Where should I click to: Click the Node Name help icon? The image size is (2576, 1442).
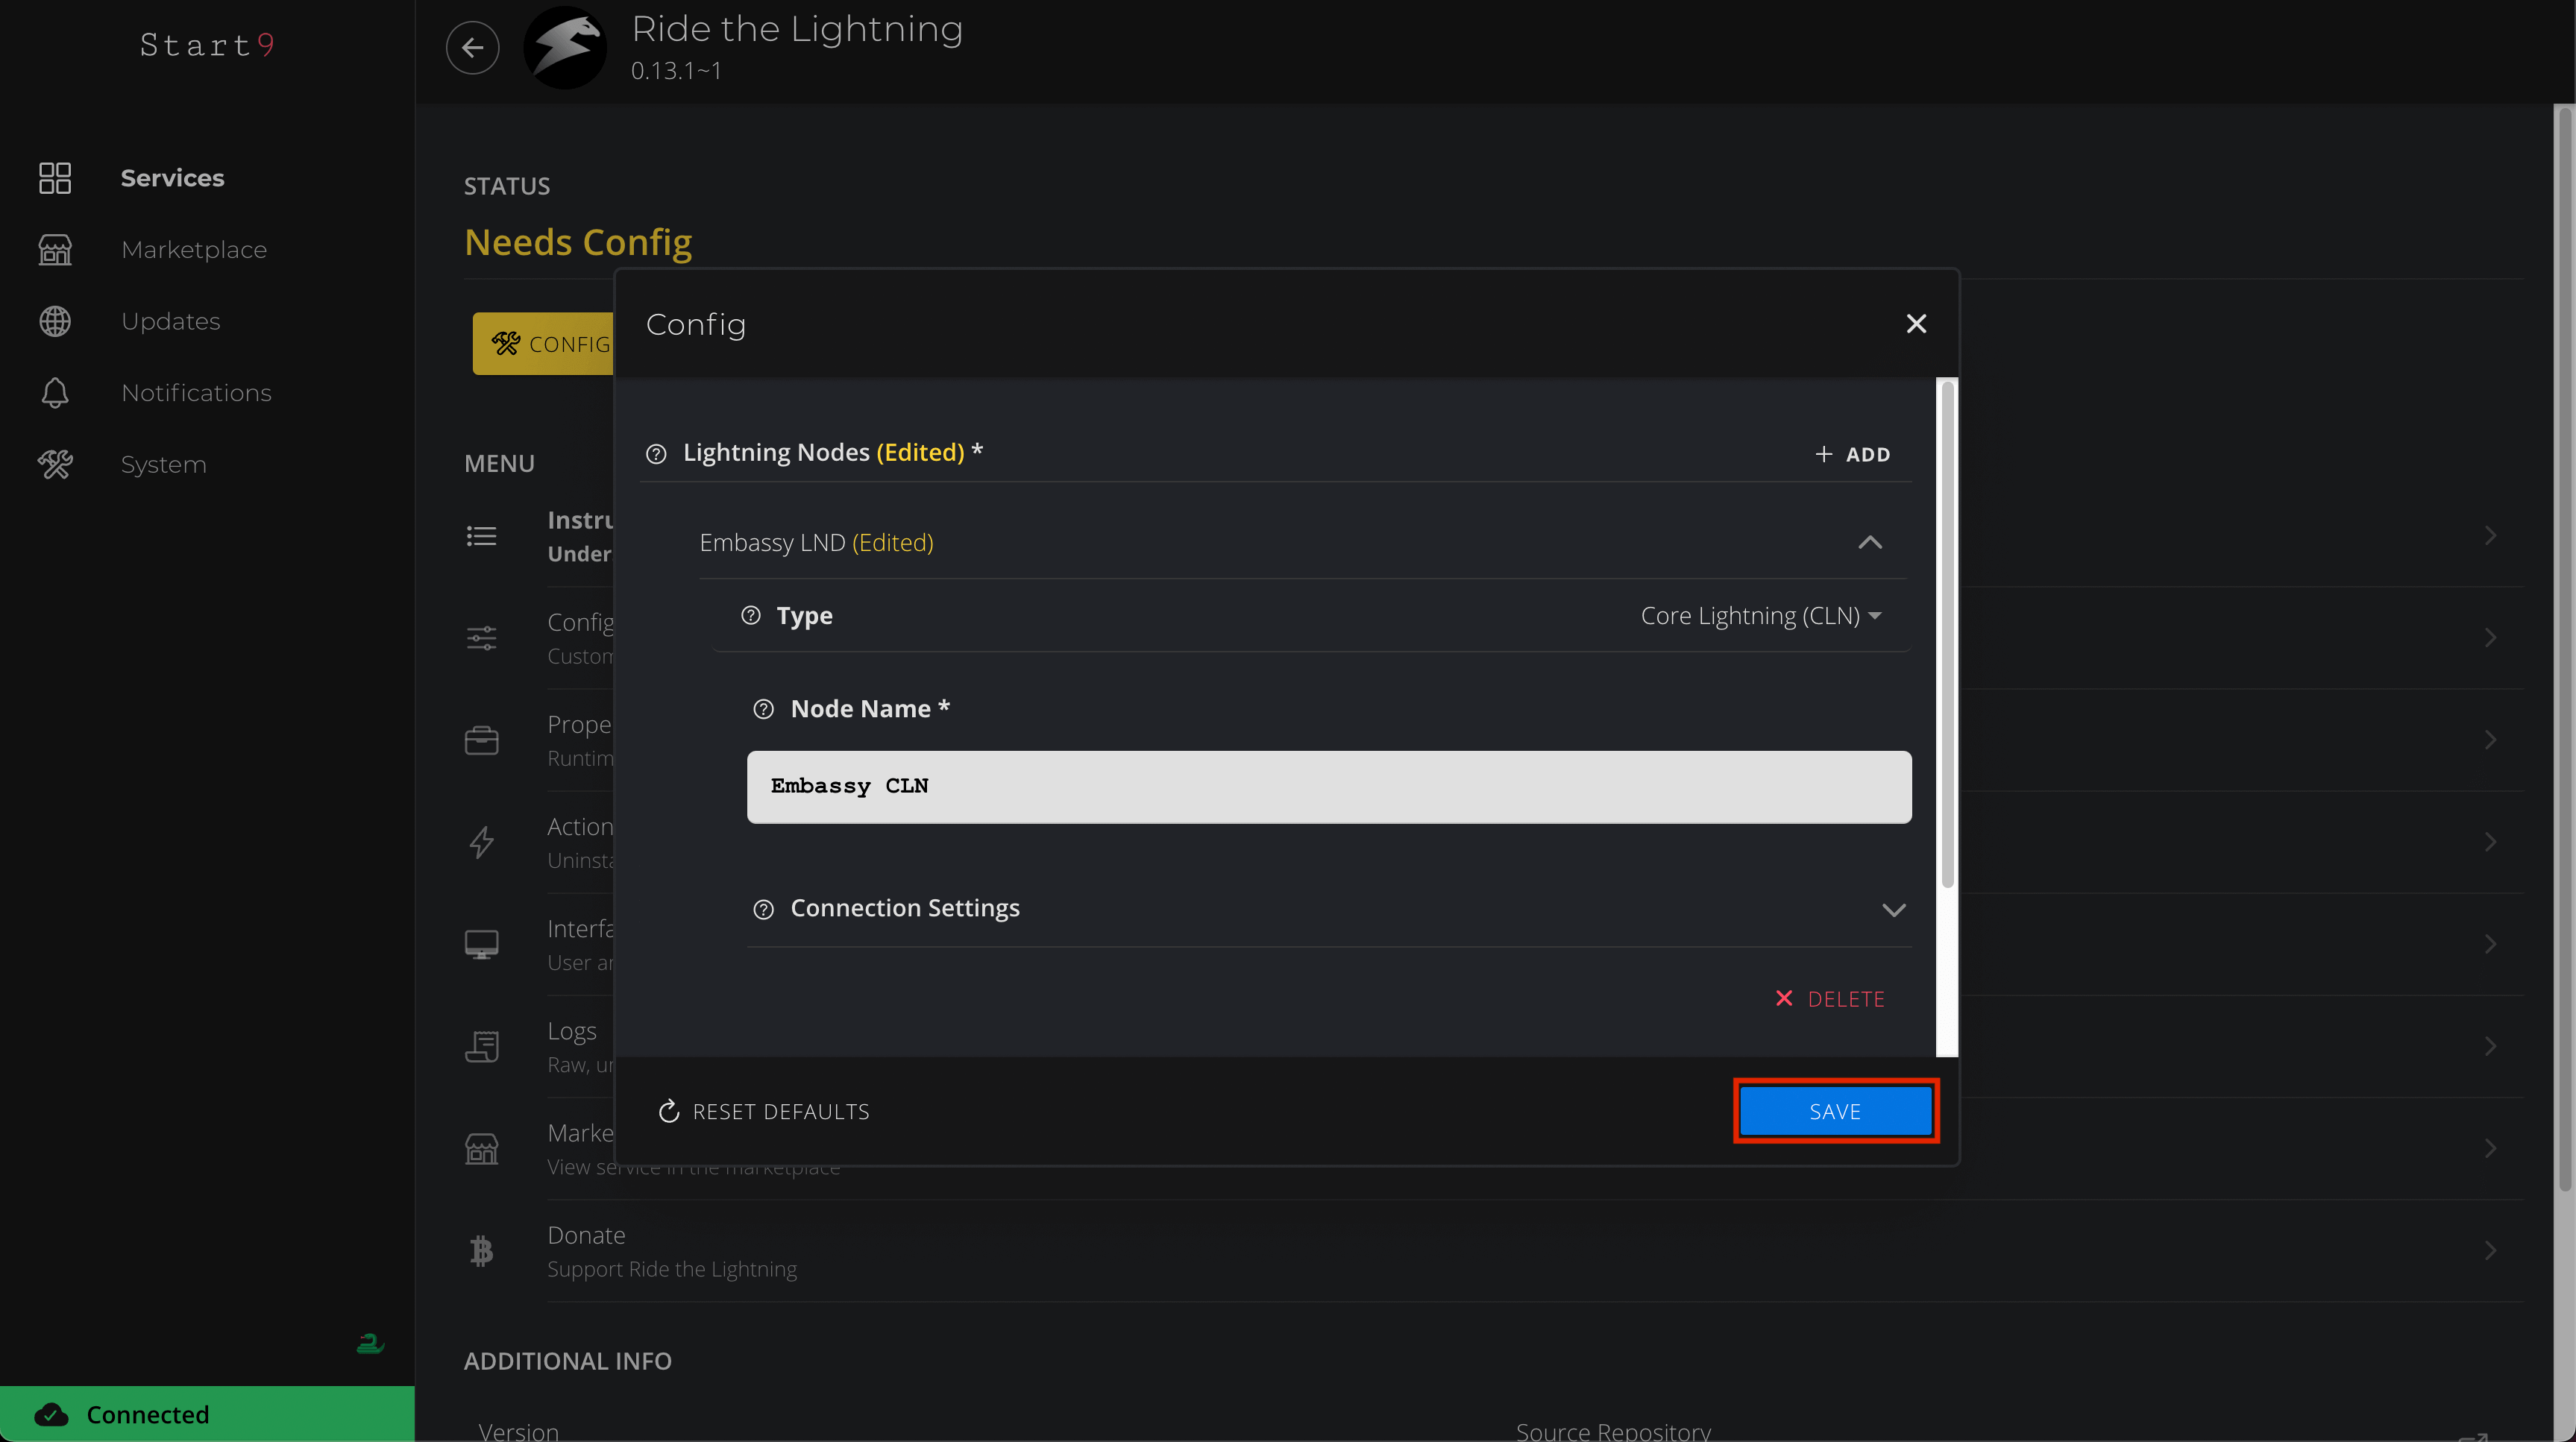763,709
